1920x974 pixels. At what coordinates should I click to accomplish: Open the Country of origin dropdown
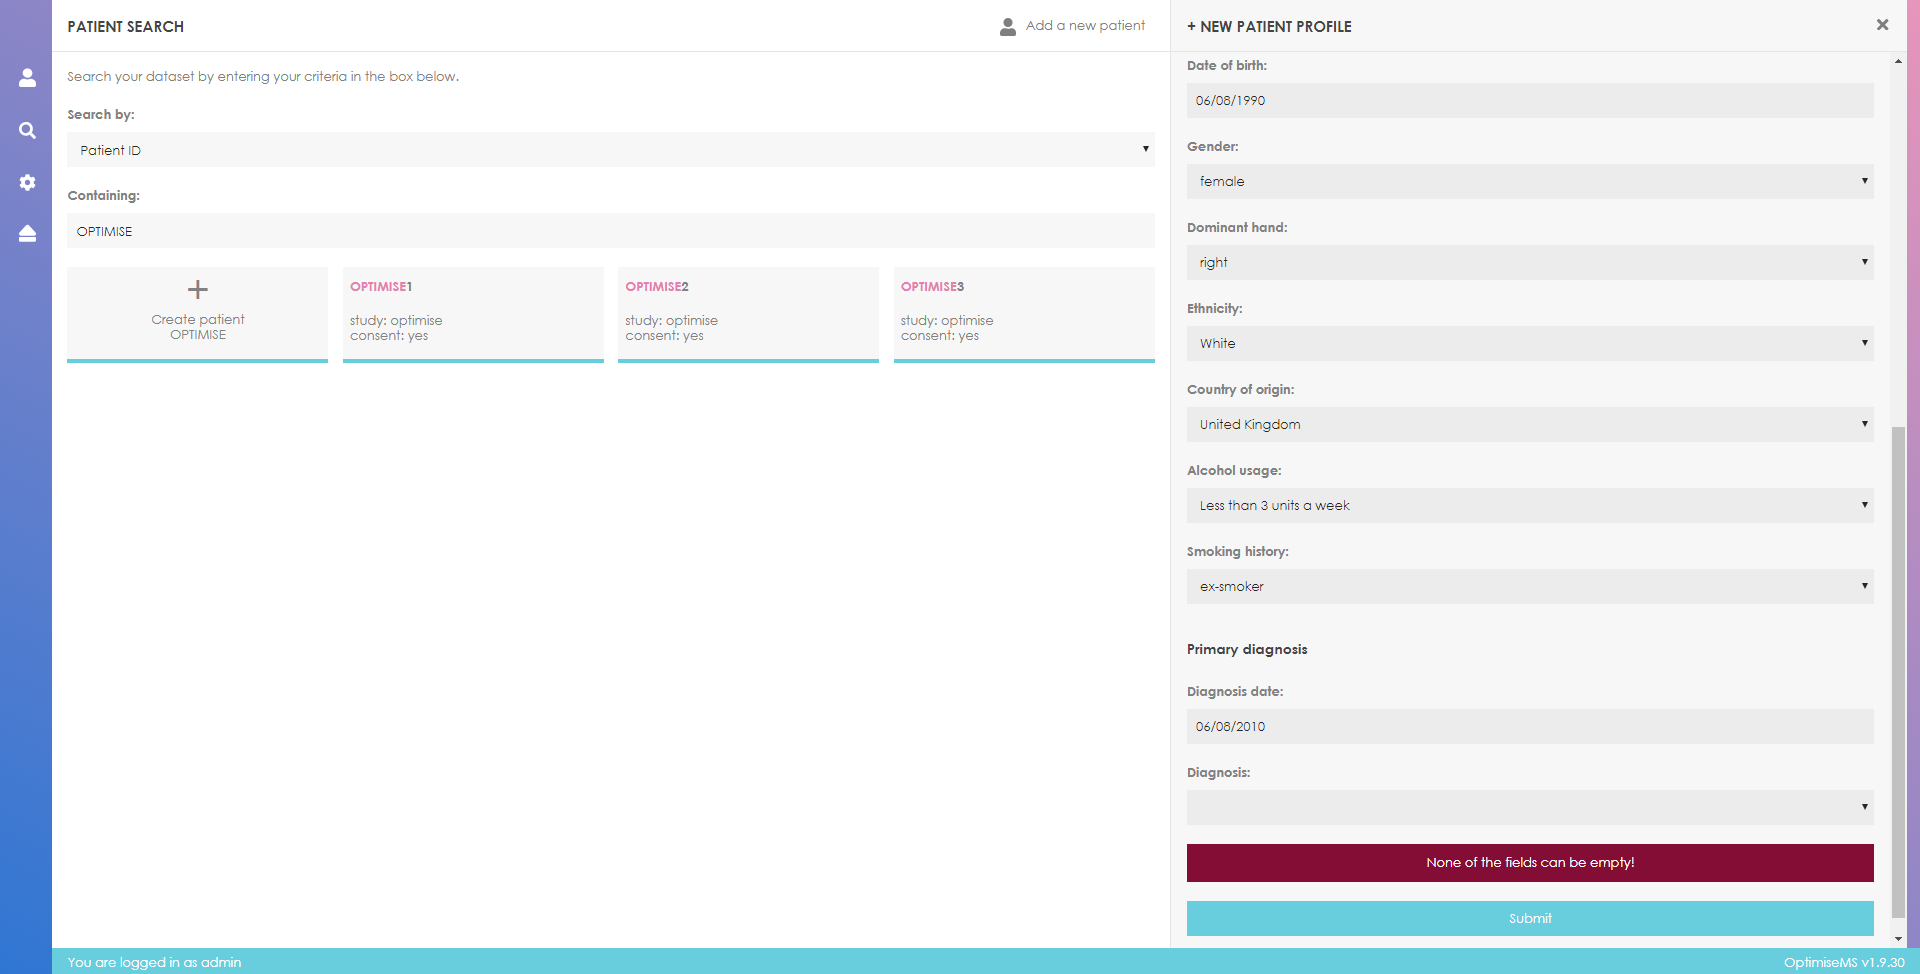(x=1530, y=425)
